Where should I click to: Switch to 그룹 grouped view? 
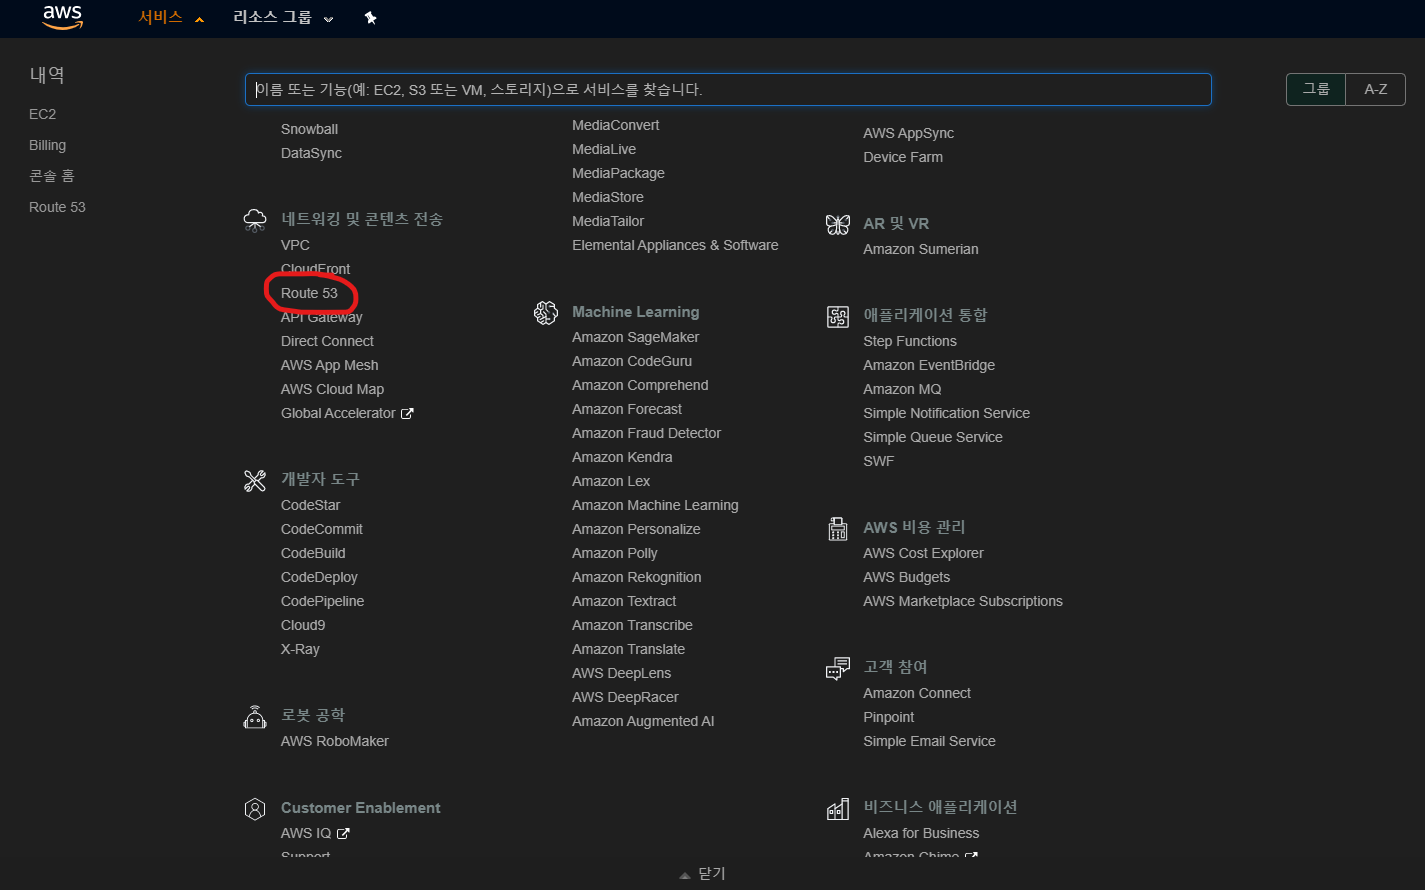pos(1316,89)
